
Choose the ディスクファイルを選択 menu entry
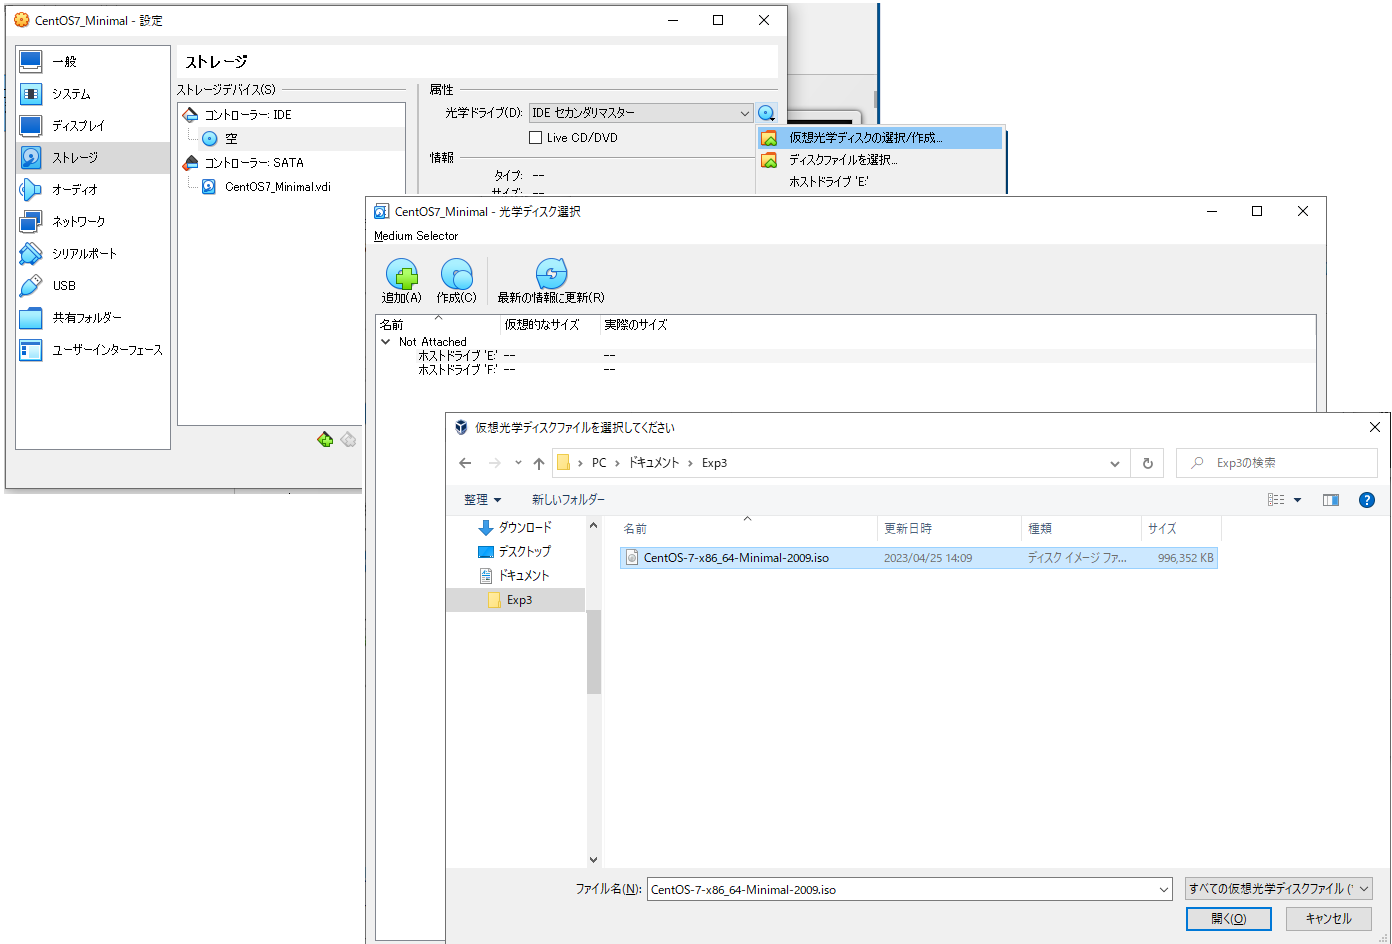(842, 160)
